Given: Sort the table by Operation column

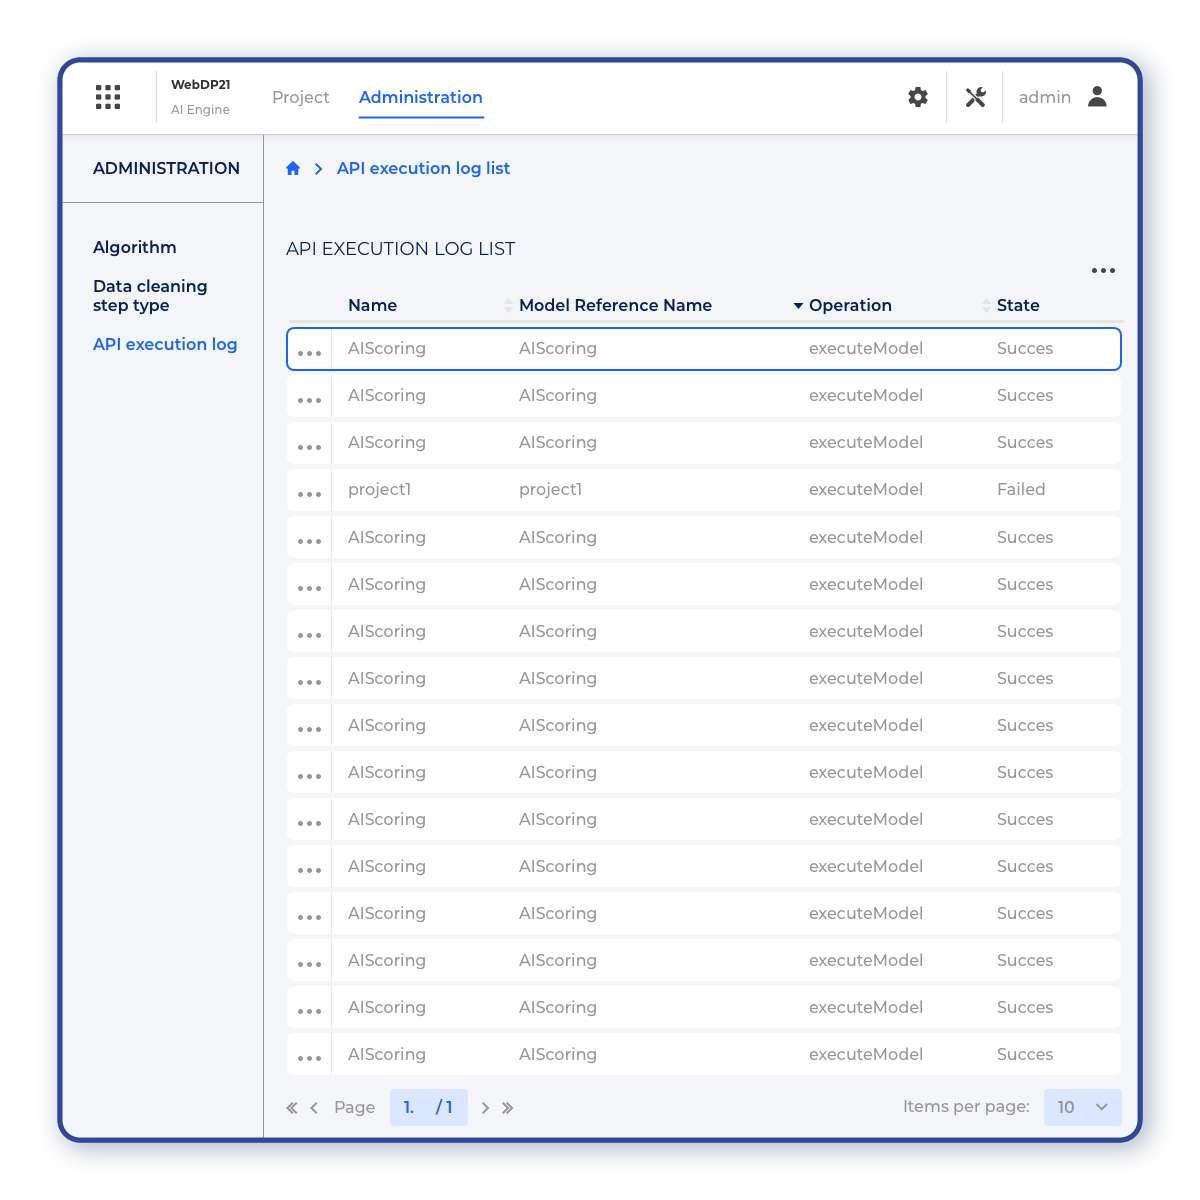Looking at the screenshot, I should click(x=849, y=306).
